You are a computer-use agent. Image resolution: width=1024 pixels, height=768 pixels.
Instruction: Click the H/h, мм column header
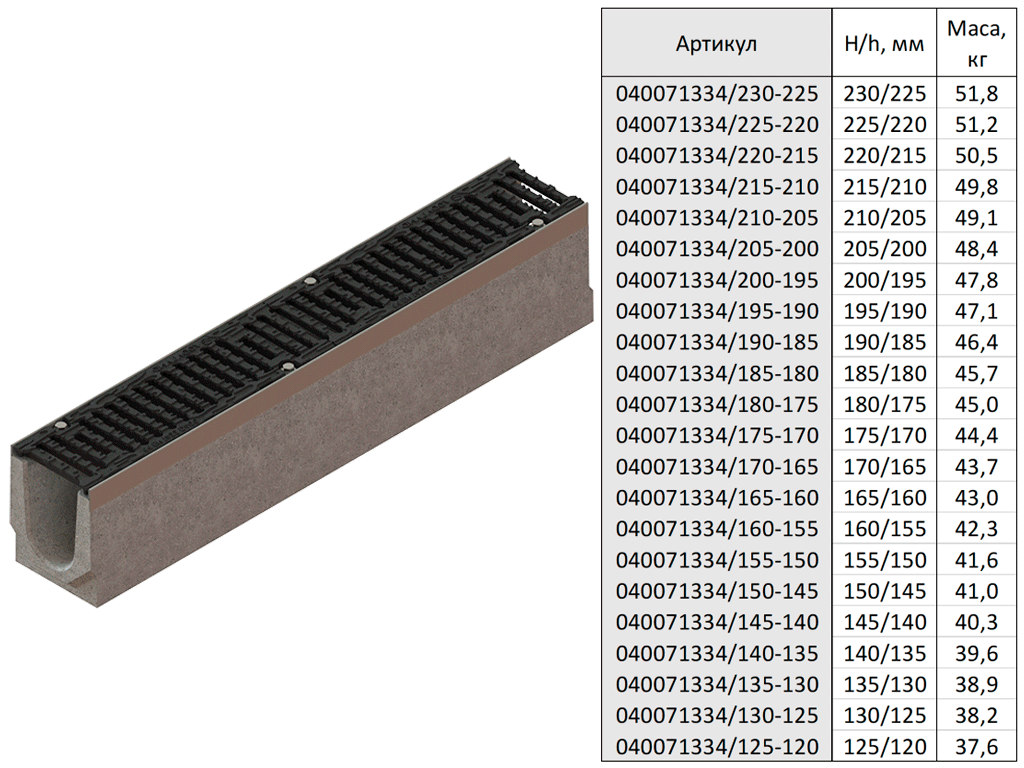pos(884,44)
